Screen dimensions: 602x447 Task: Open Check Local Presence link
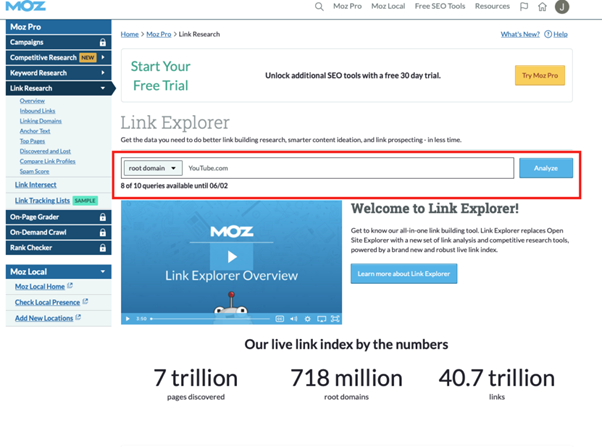pyautogui.click(x=47, y=302)
